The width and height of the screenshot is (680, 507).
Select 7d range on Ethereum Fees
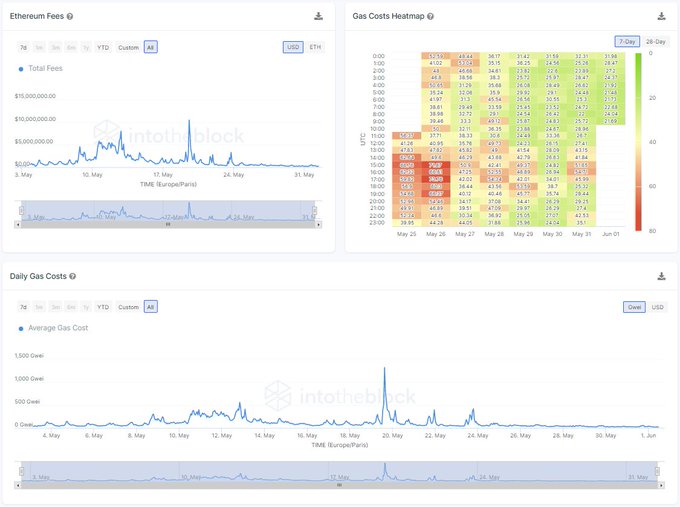(x=23, y=47)
